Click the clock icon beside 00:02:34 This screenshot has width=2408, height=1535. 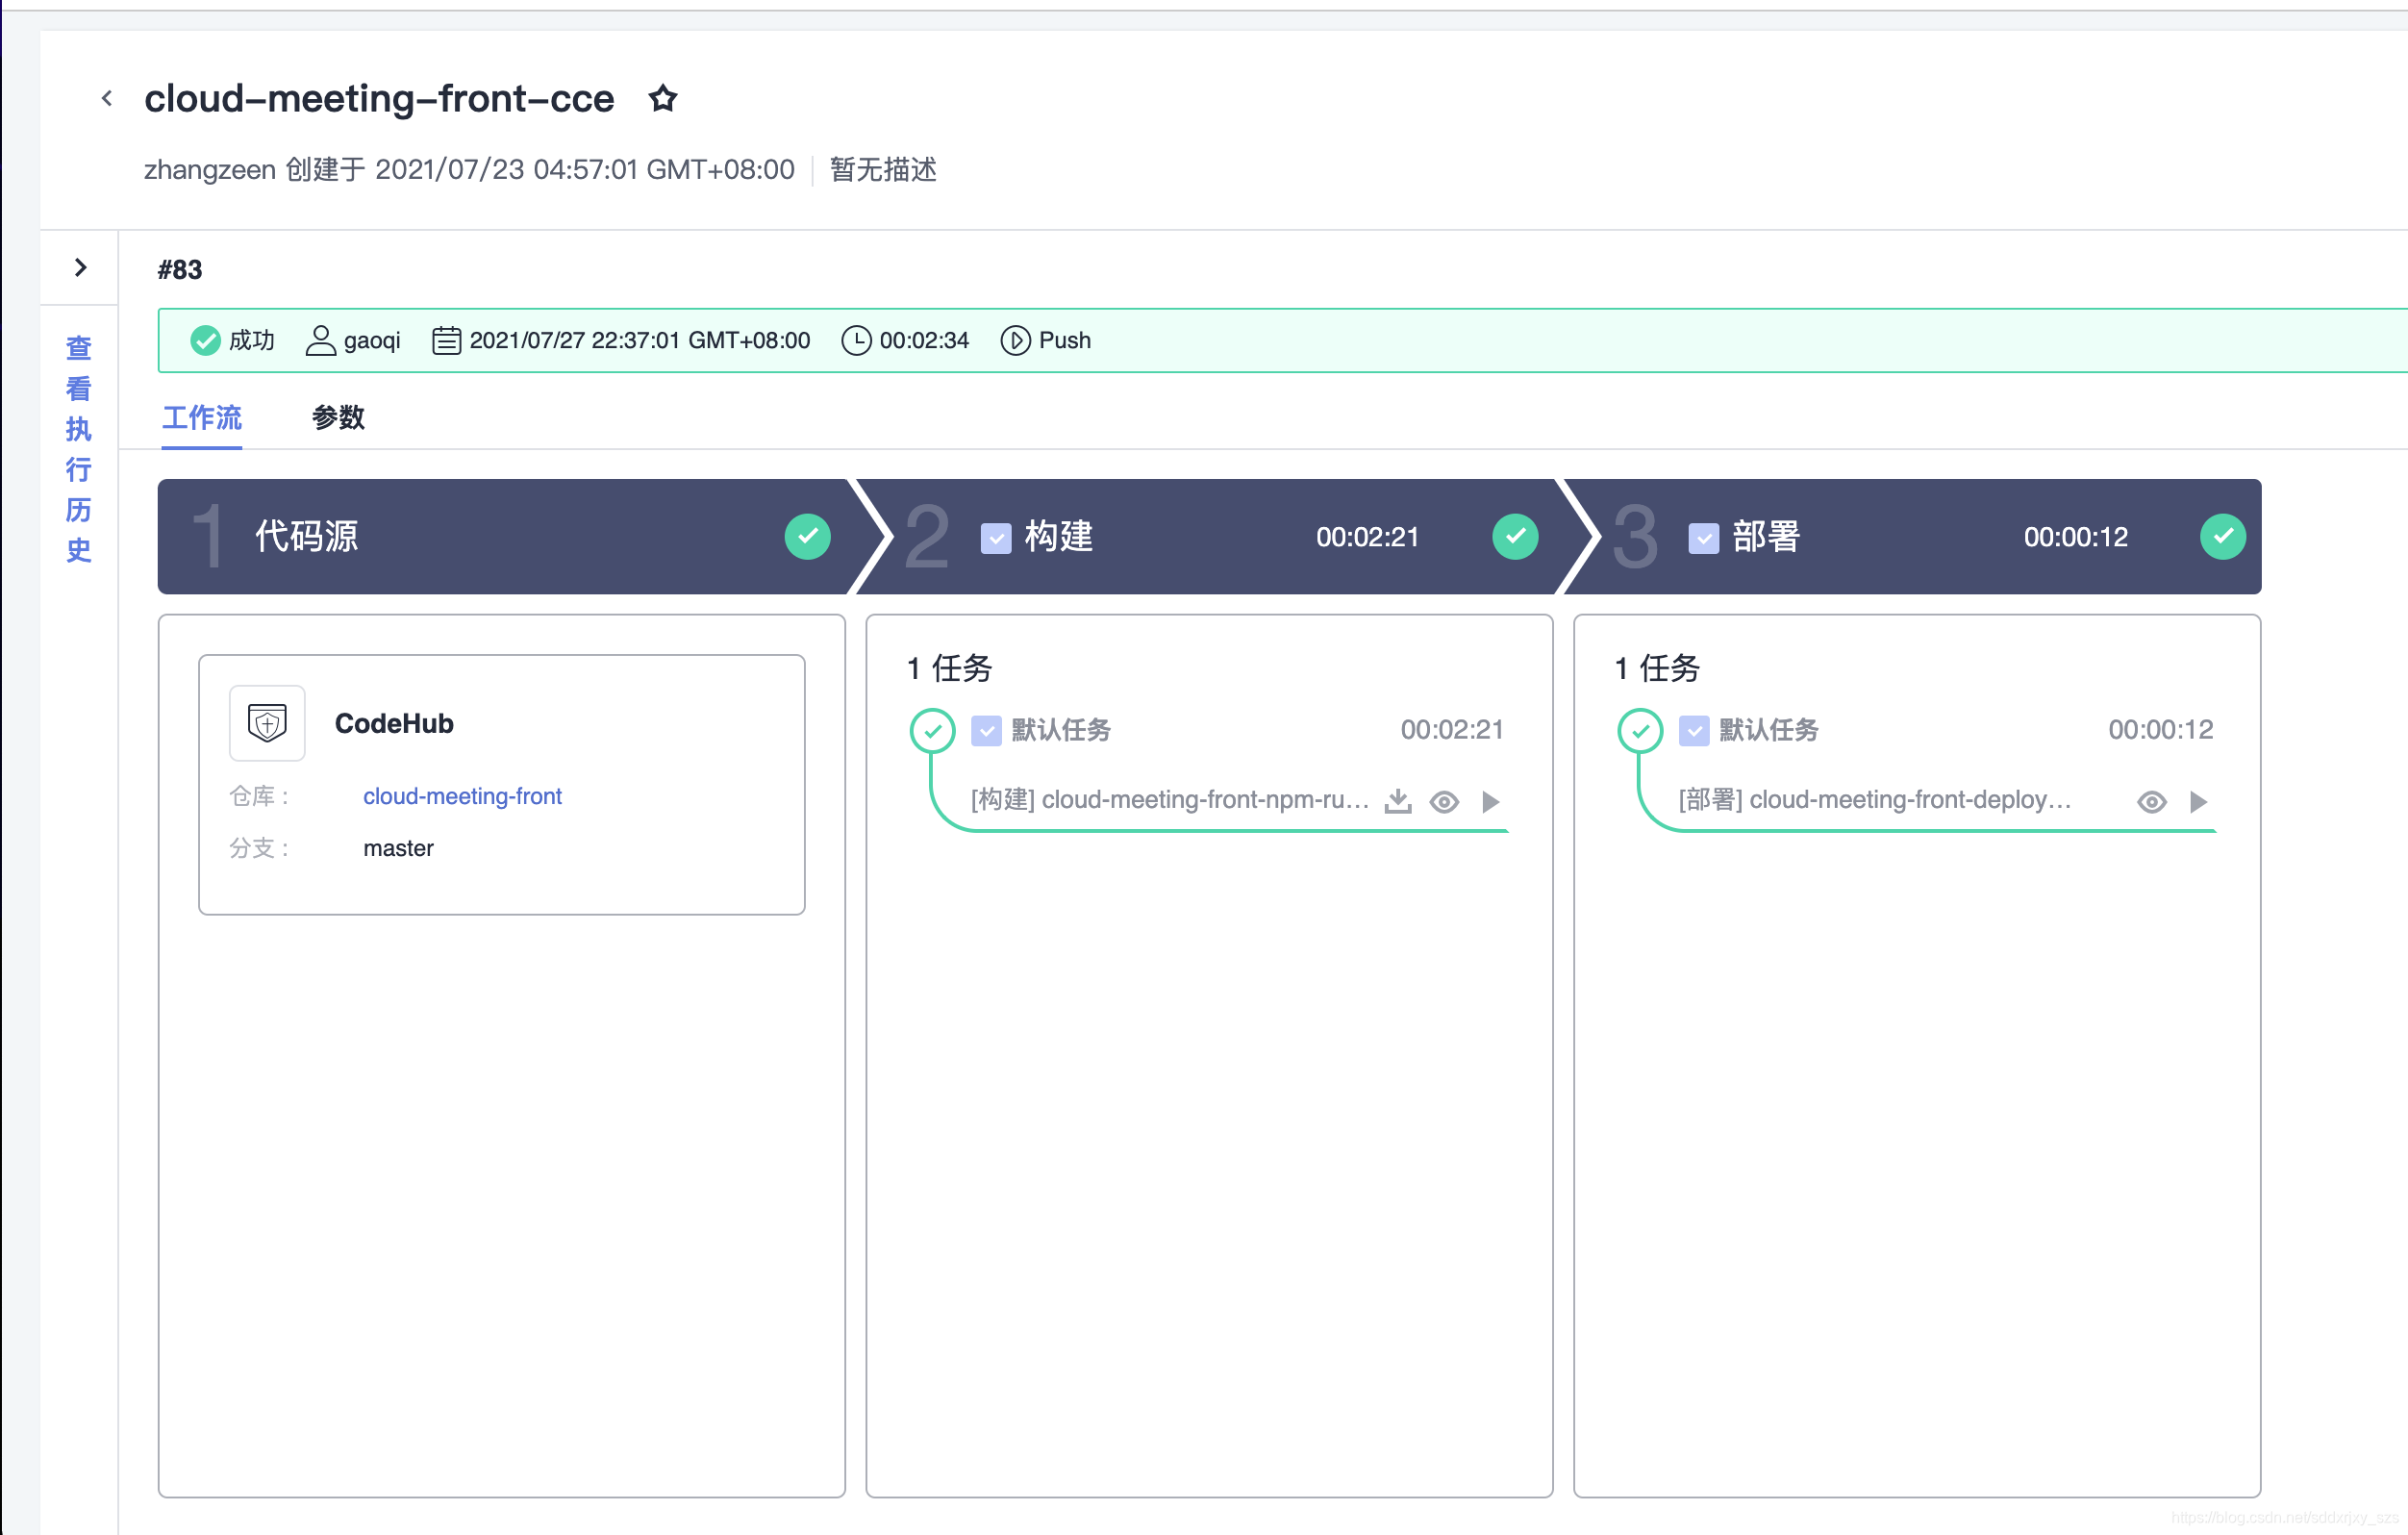click(856, 340)
